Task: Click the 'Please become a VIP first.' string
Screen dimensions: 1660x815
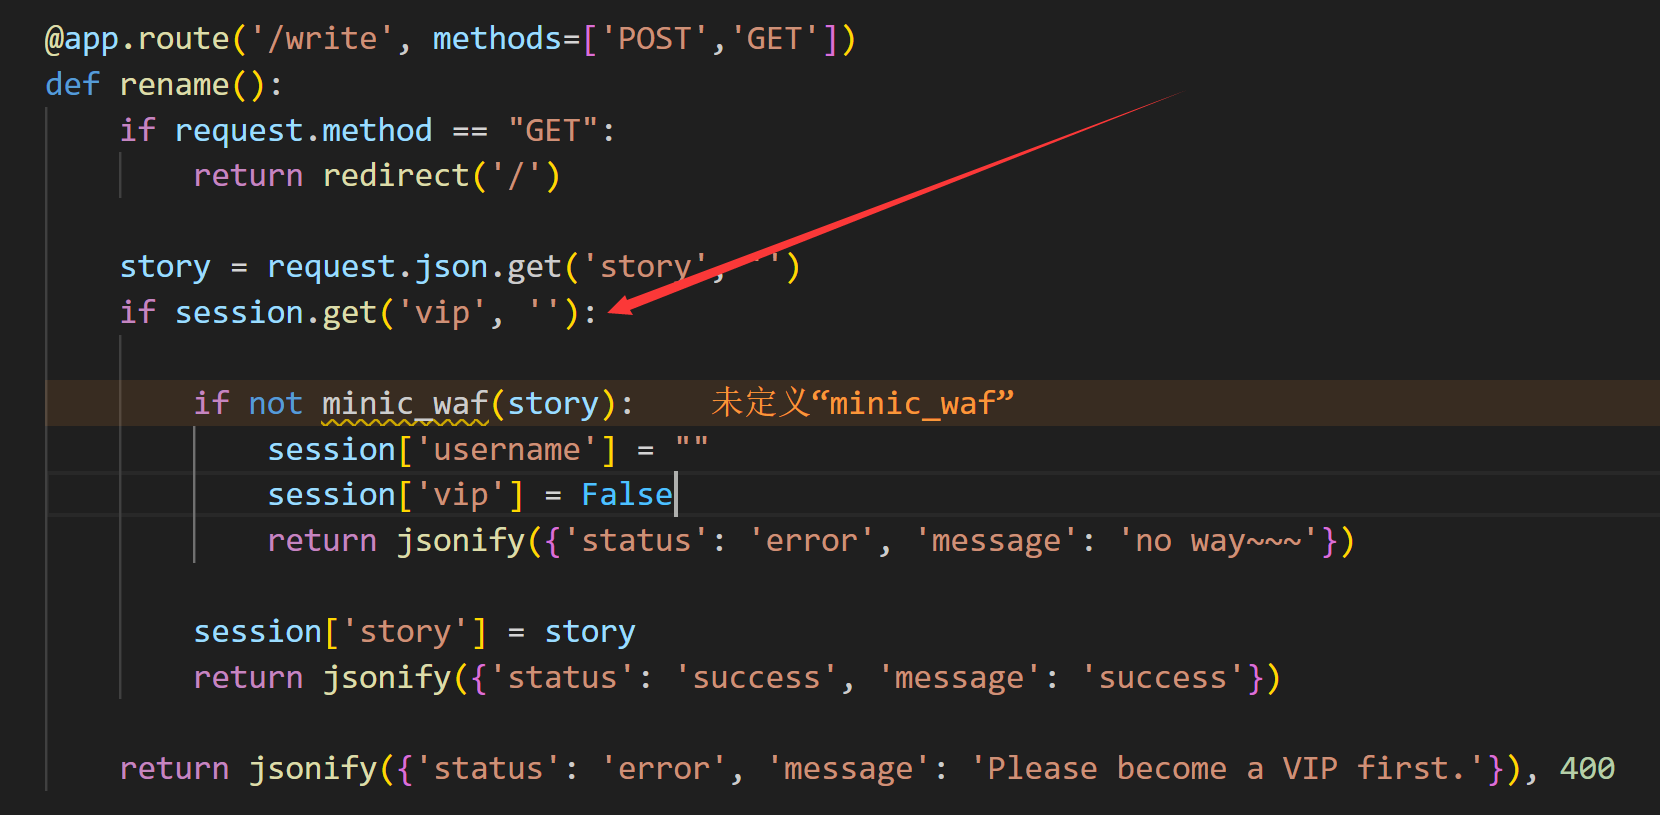Action: coord(1229,769)
